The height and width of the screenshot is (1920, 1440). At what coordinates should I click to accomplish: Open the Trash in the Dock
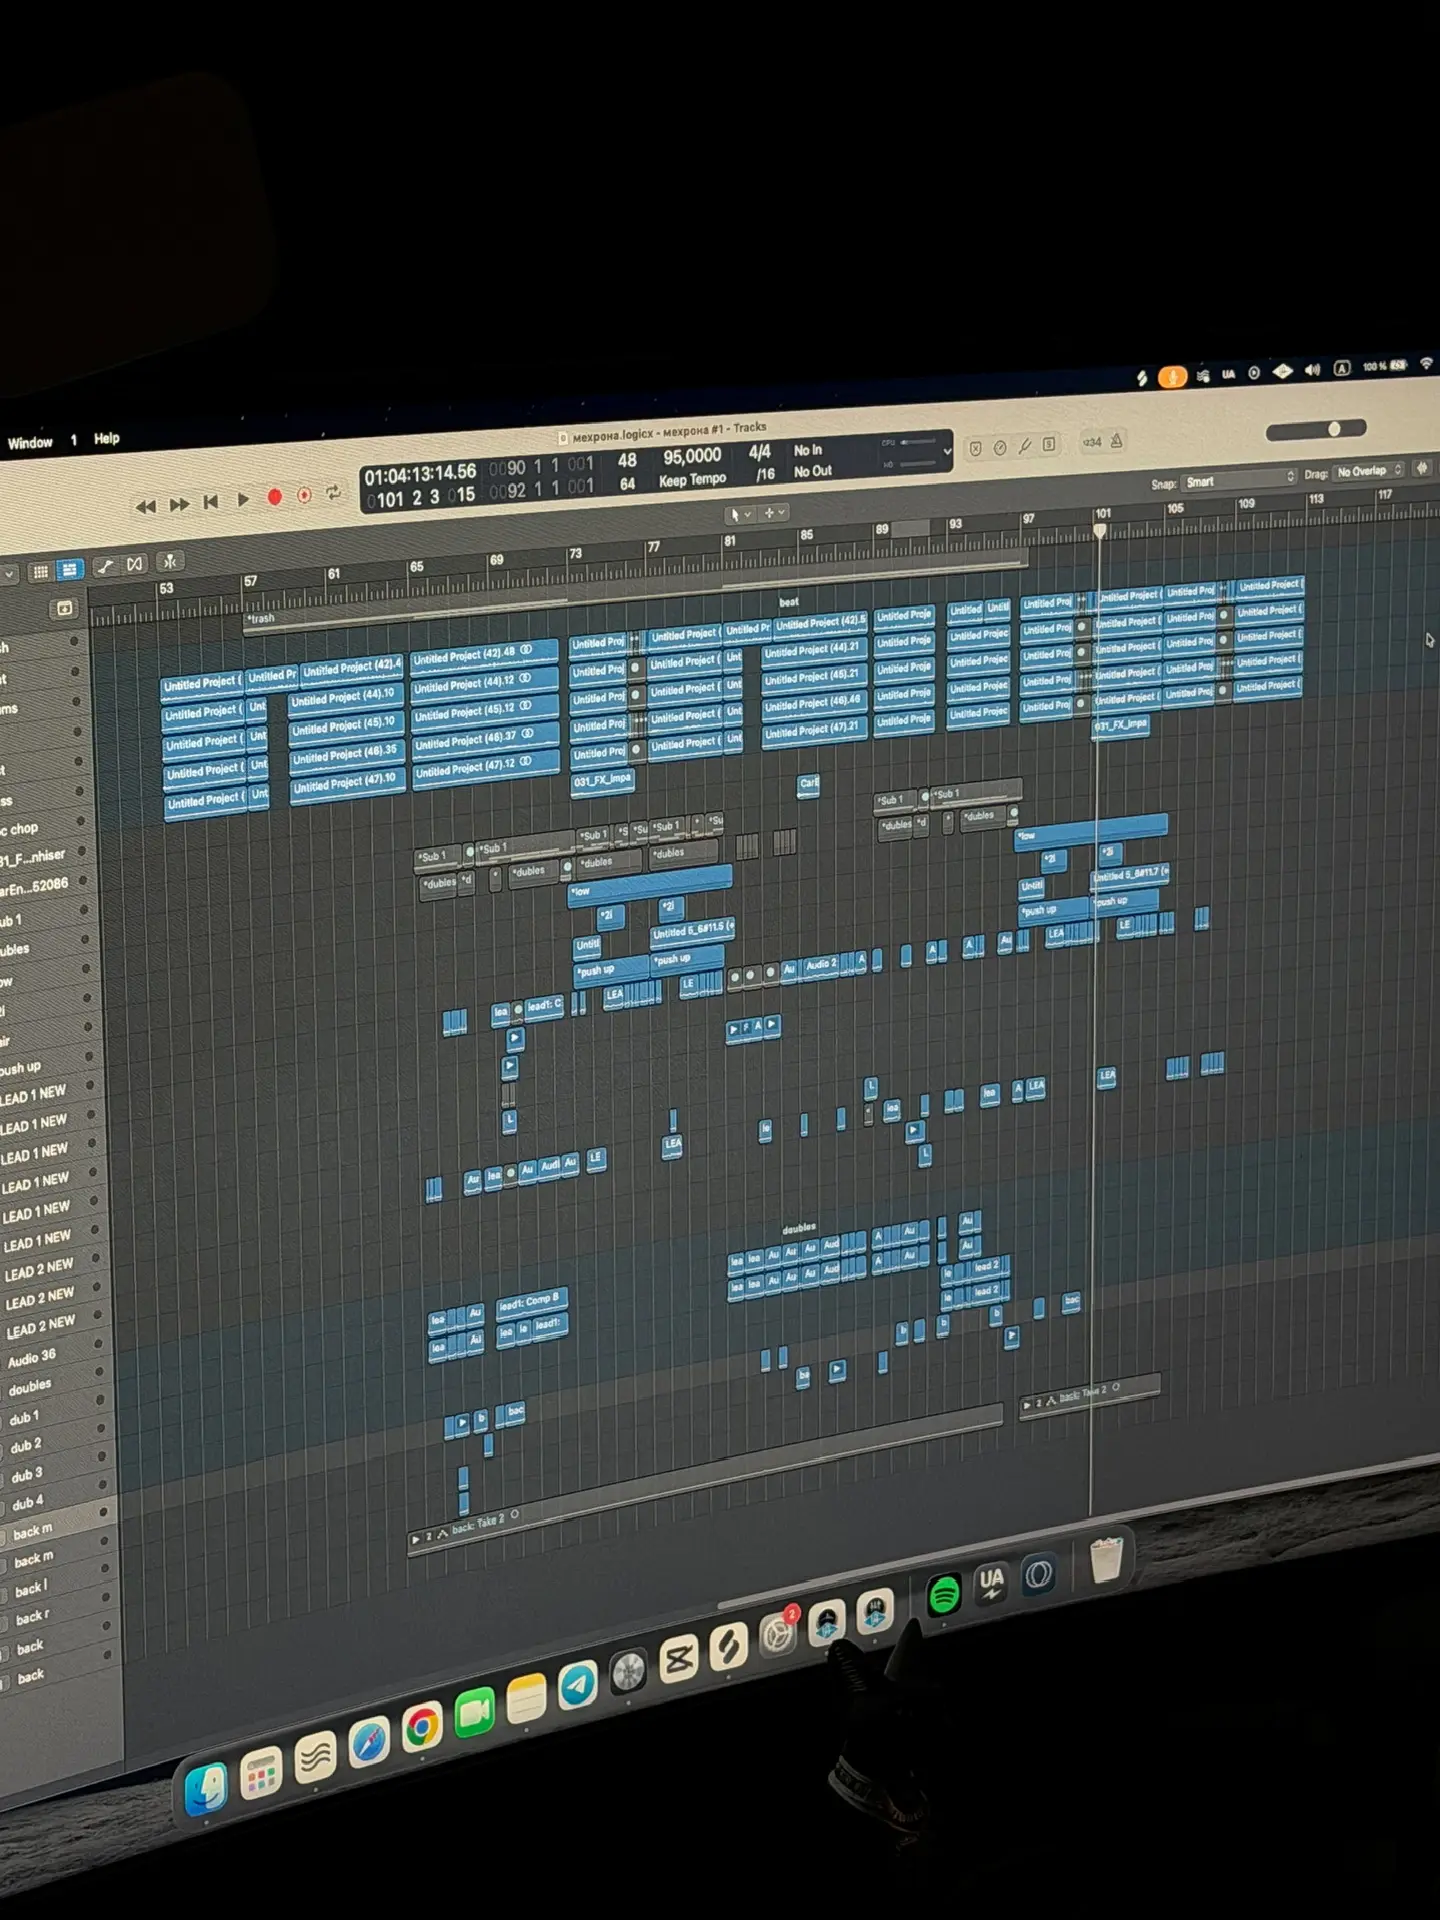pos(1106,1559)
